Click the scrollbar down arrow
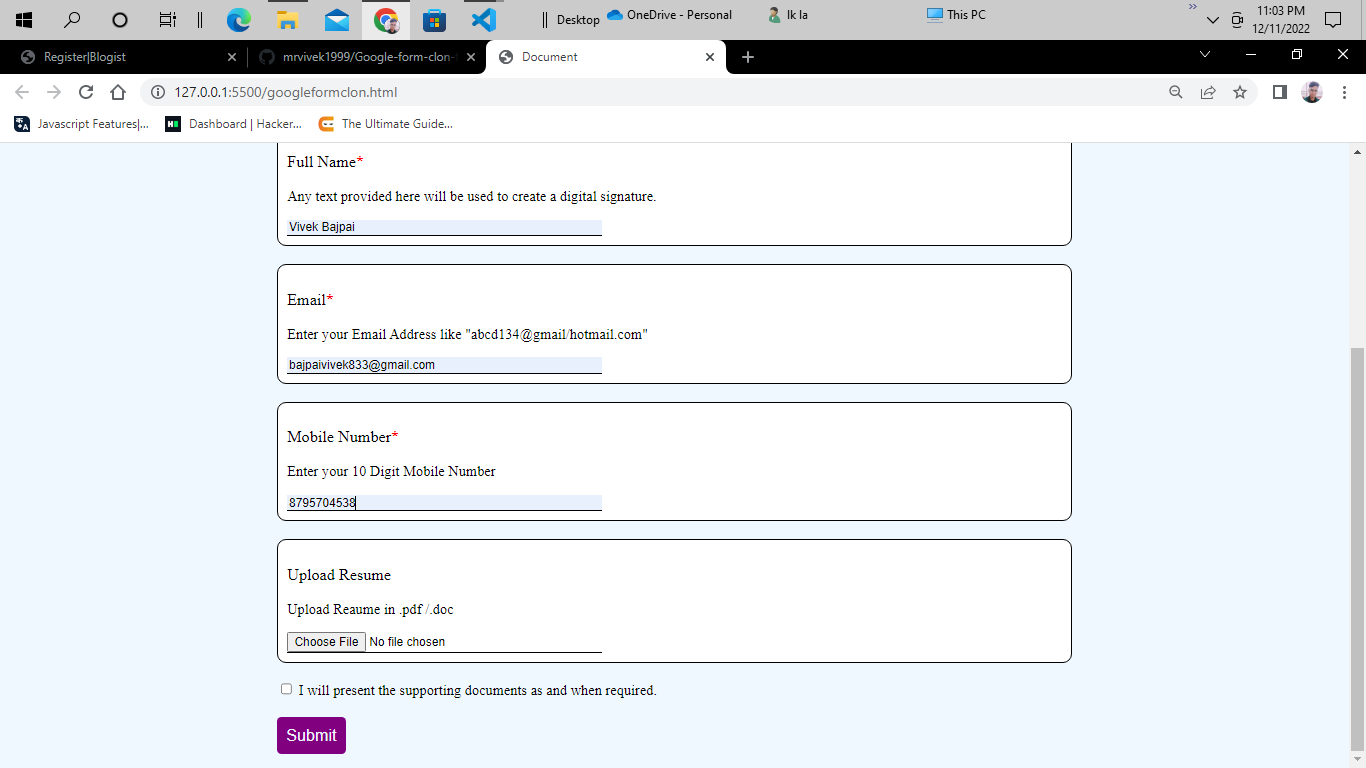The image size is (1366, 768). point(1357,759)
